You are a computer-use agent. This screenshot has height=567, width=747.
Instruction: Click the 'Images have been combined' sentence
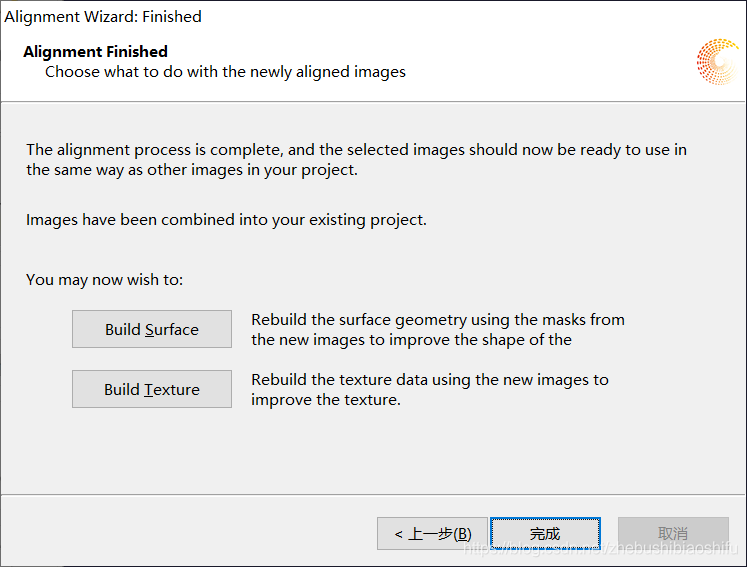click(x=226, y=220)
